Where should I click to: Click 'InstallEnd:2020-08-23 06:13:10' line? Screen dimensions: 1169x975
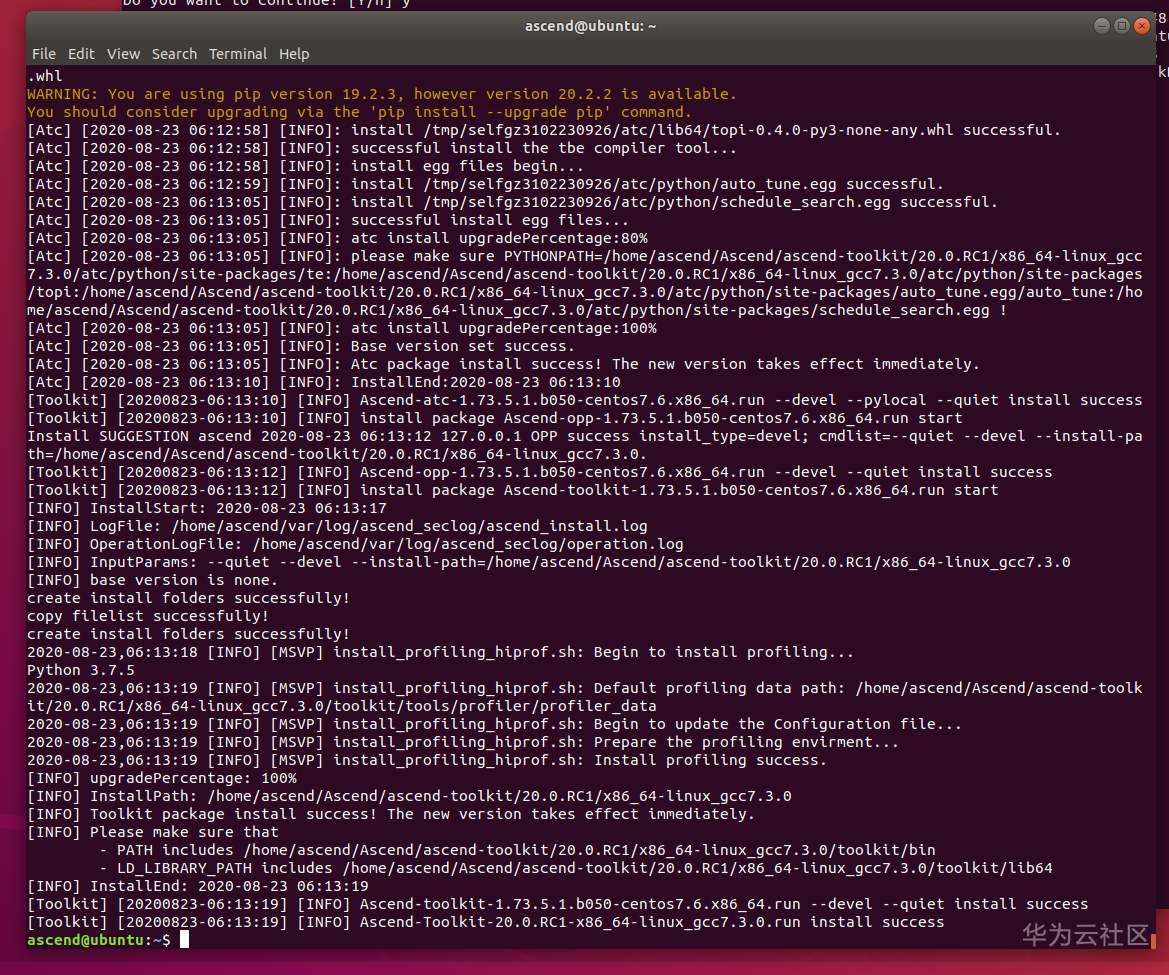324,382
